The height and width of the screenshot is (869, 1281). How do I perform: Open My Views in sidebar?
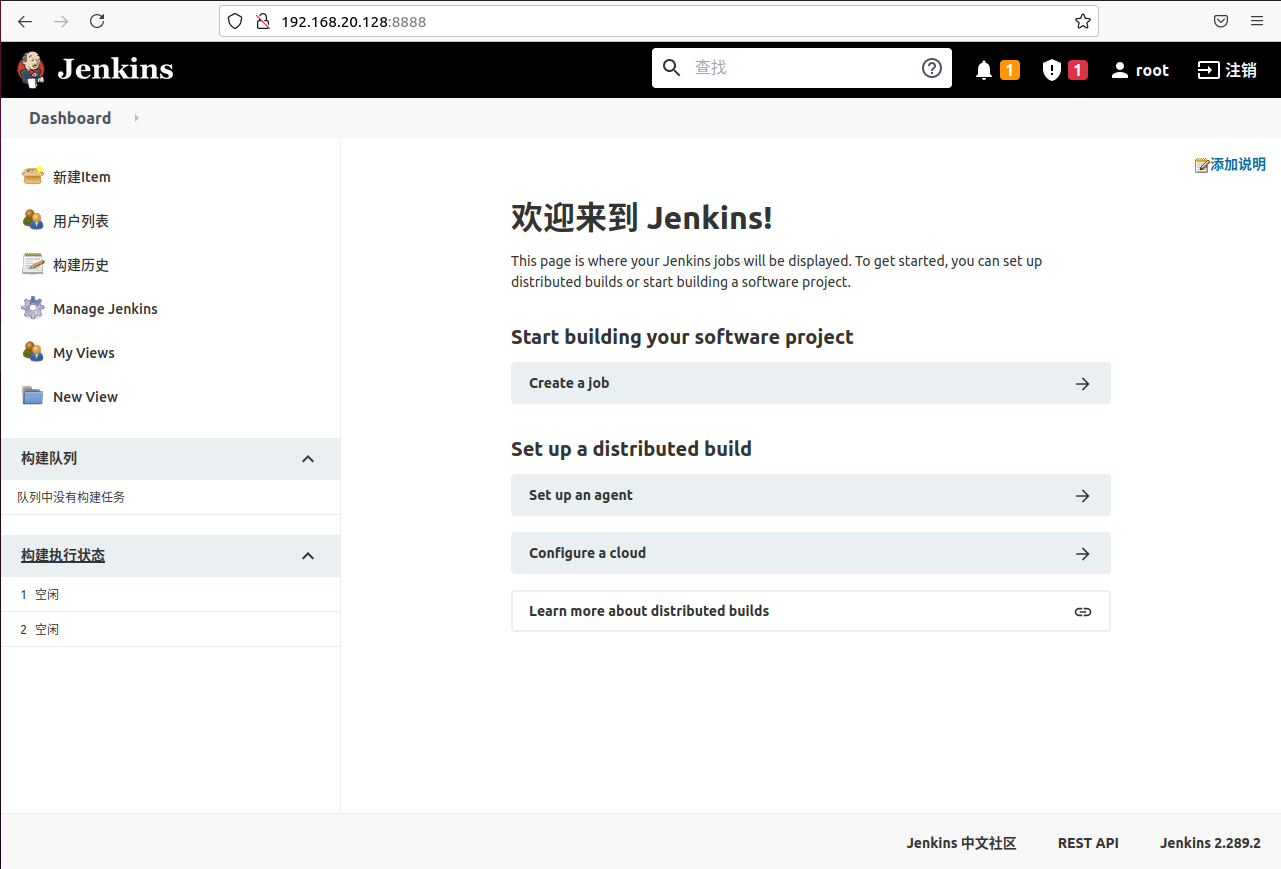click(84, 353)
